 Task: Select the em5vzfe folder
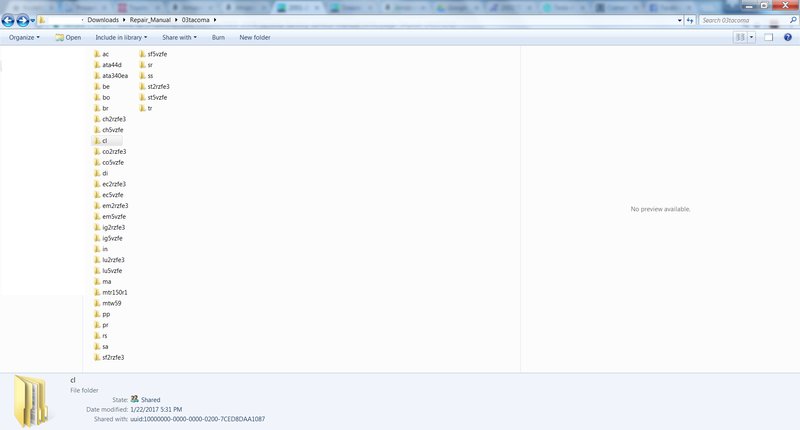click(110, 217)
